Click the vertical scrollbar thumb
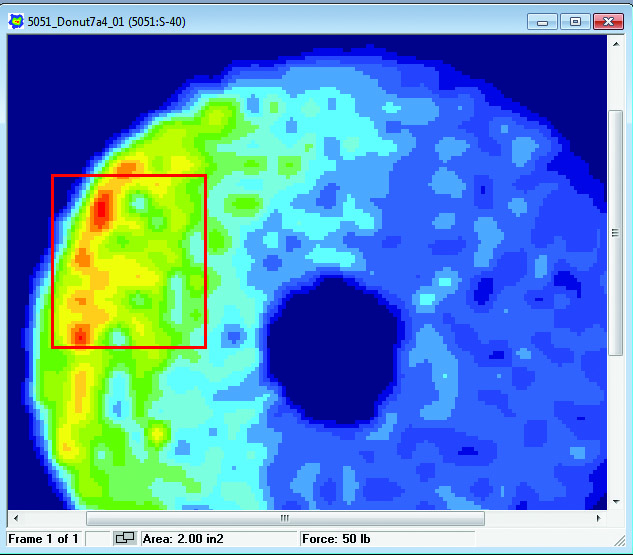This screenshot has height=555, width=633. 616,232
